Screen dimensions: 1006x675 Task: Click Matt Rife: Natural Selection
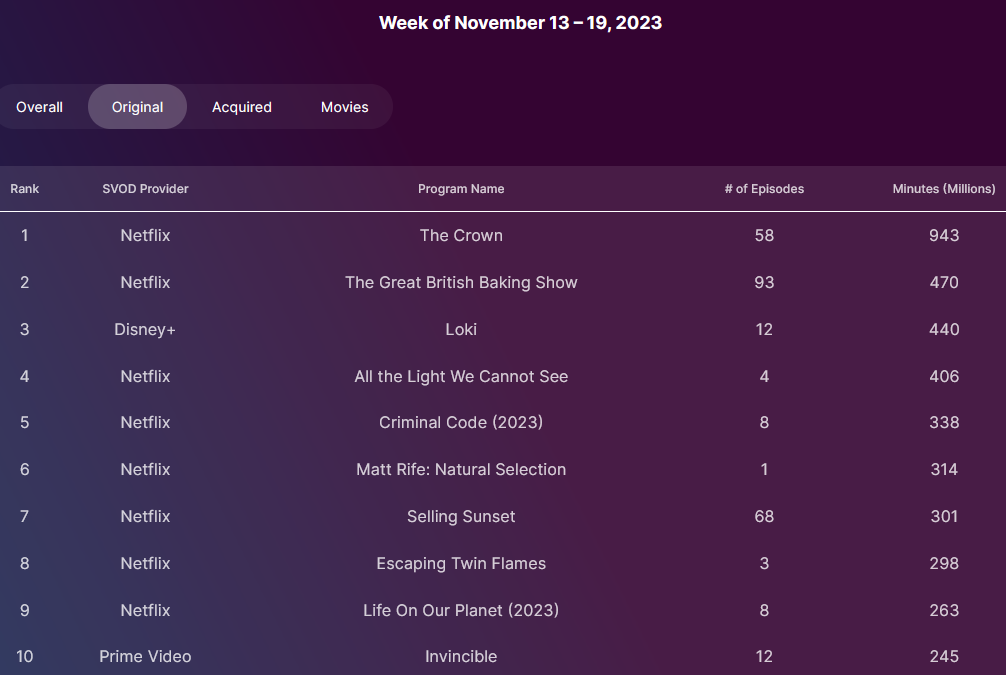(461, 470)
